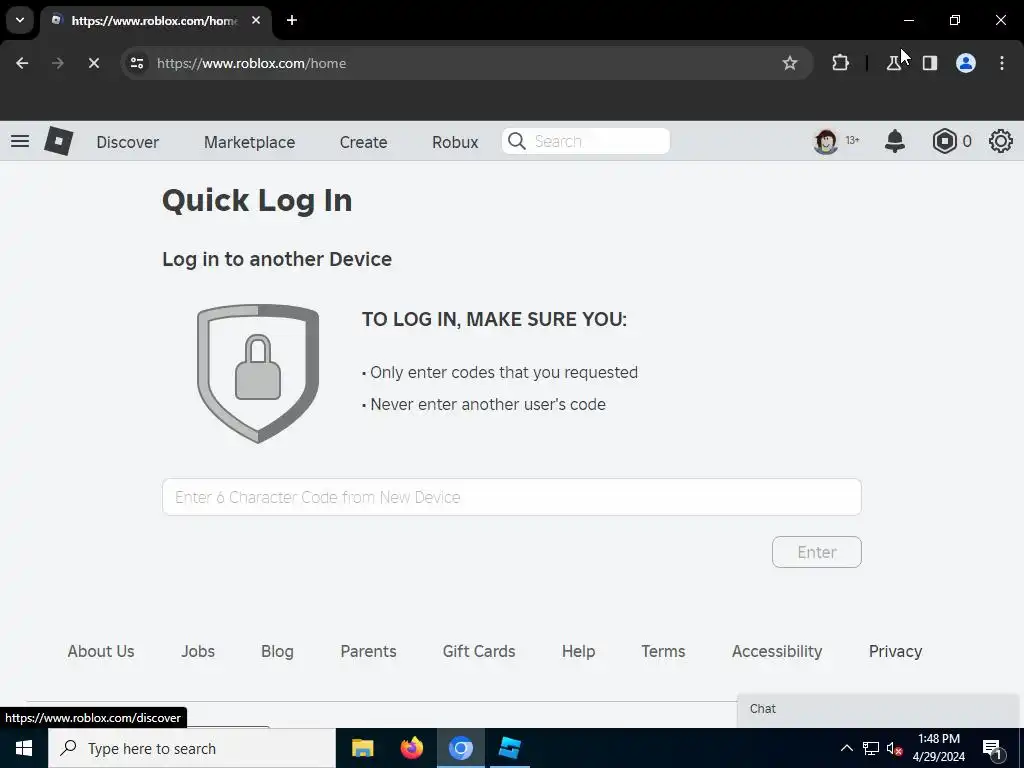Open File Explorer from the taskbar

click(362, 748)
